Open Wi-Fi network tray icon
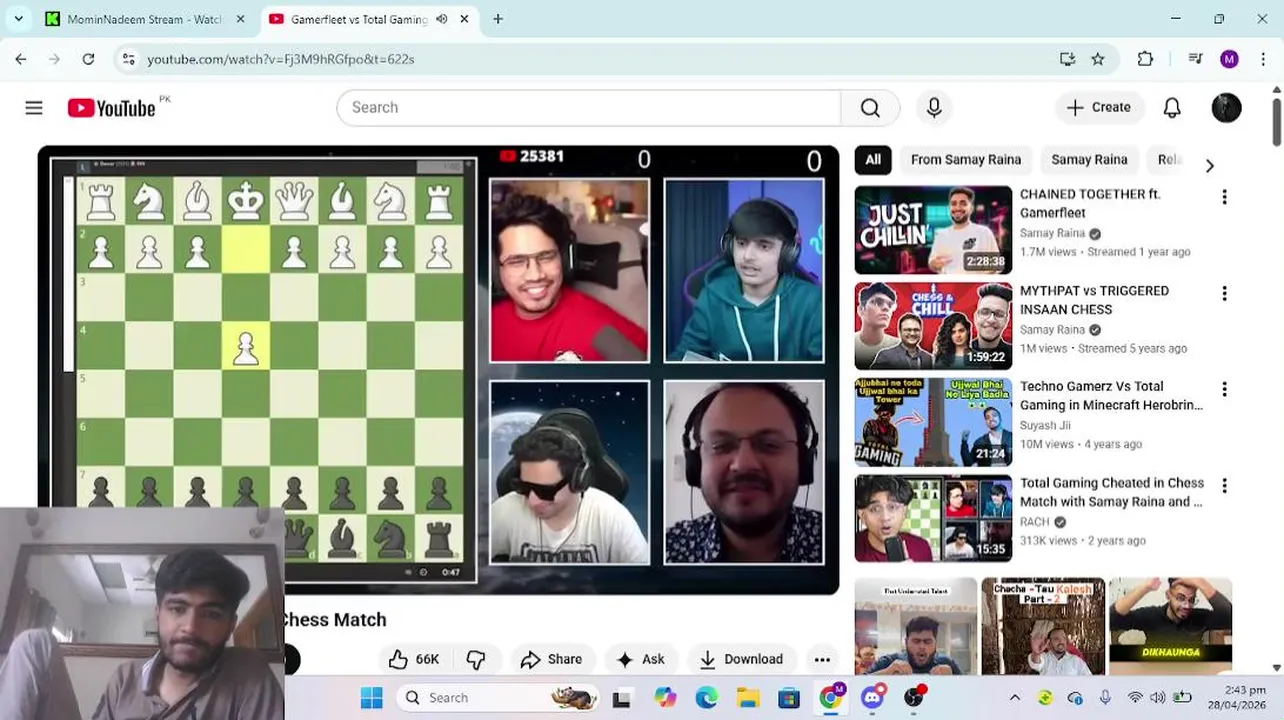The width and height of the screenshot is (1284, 720). [x=1134, y=698]
